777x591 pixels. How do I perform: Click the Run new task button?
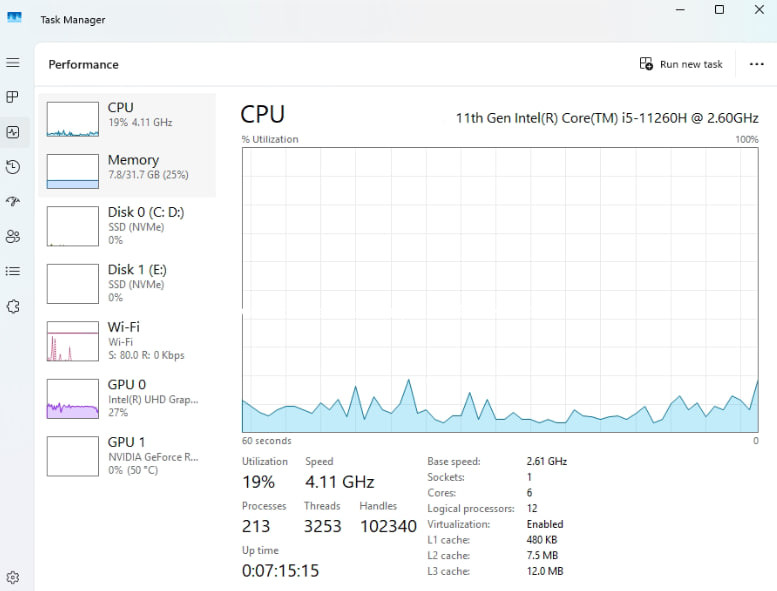(x=681, y=64)
